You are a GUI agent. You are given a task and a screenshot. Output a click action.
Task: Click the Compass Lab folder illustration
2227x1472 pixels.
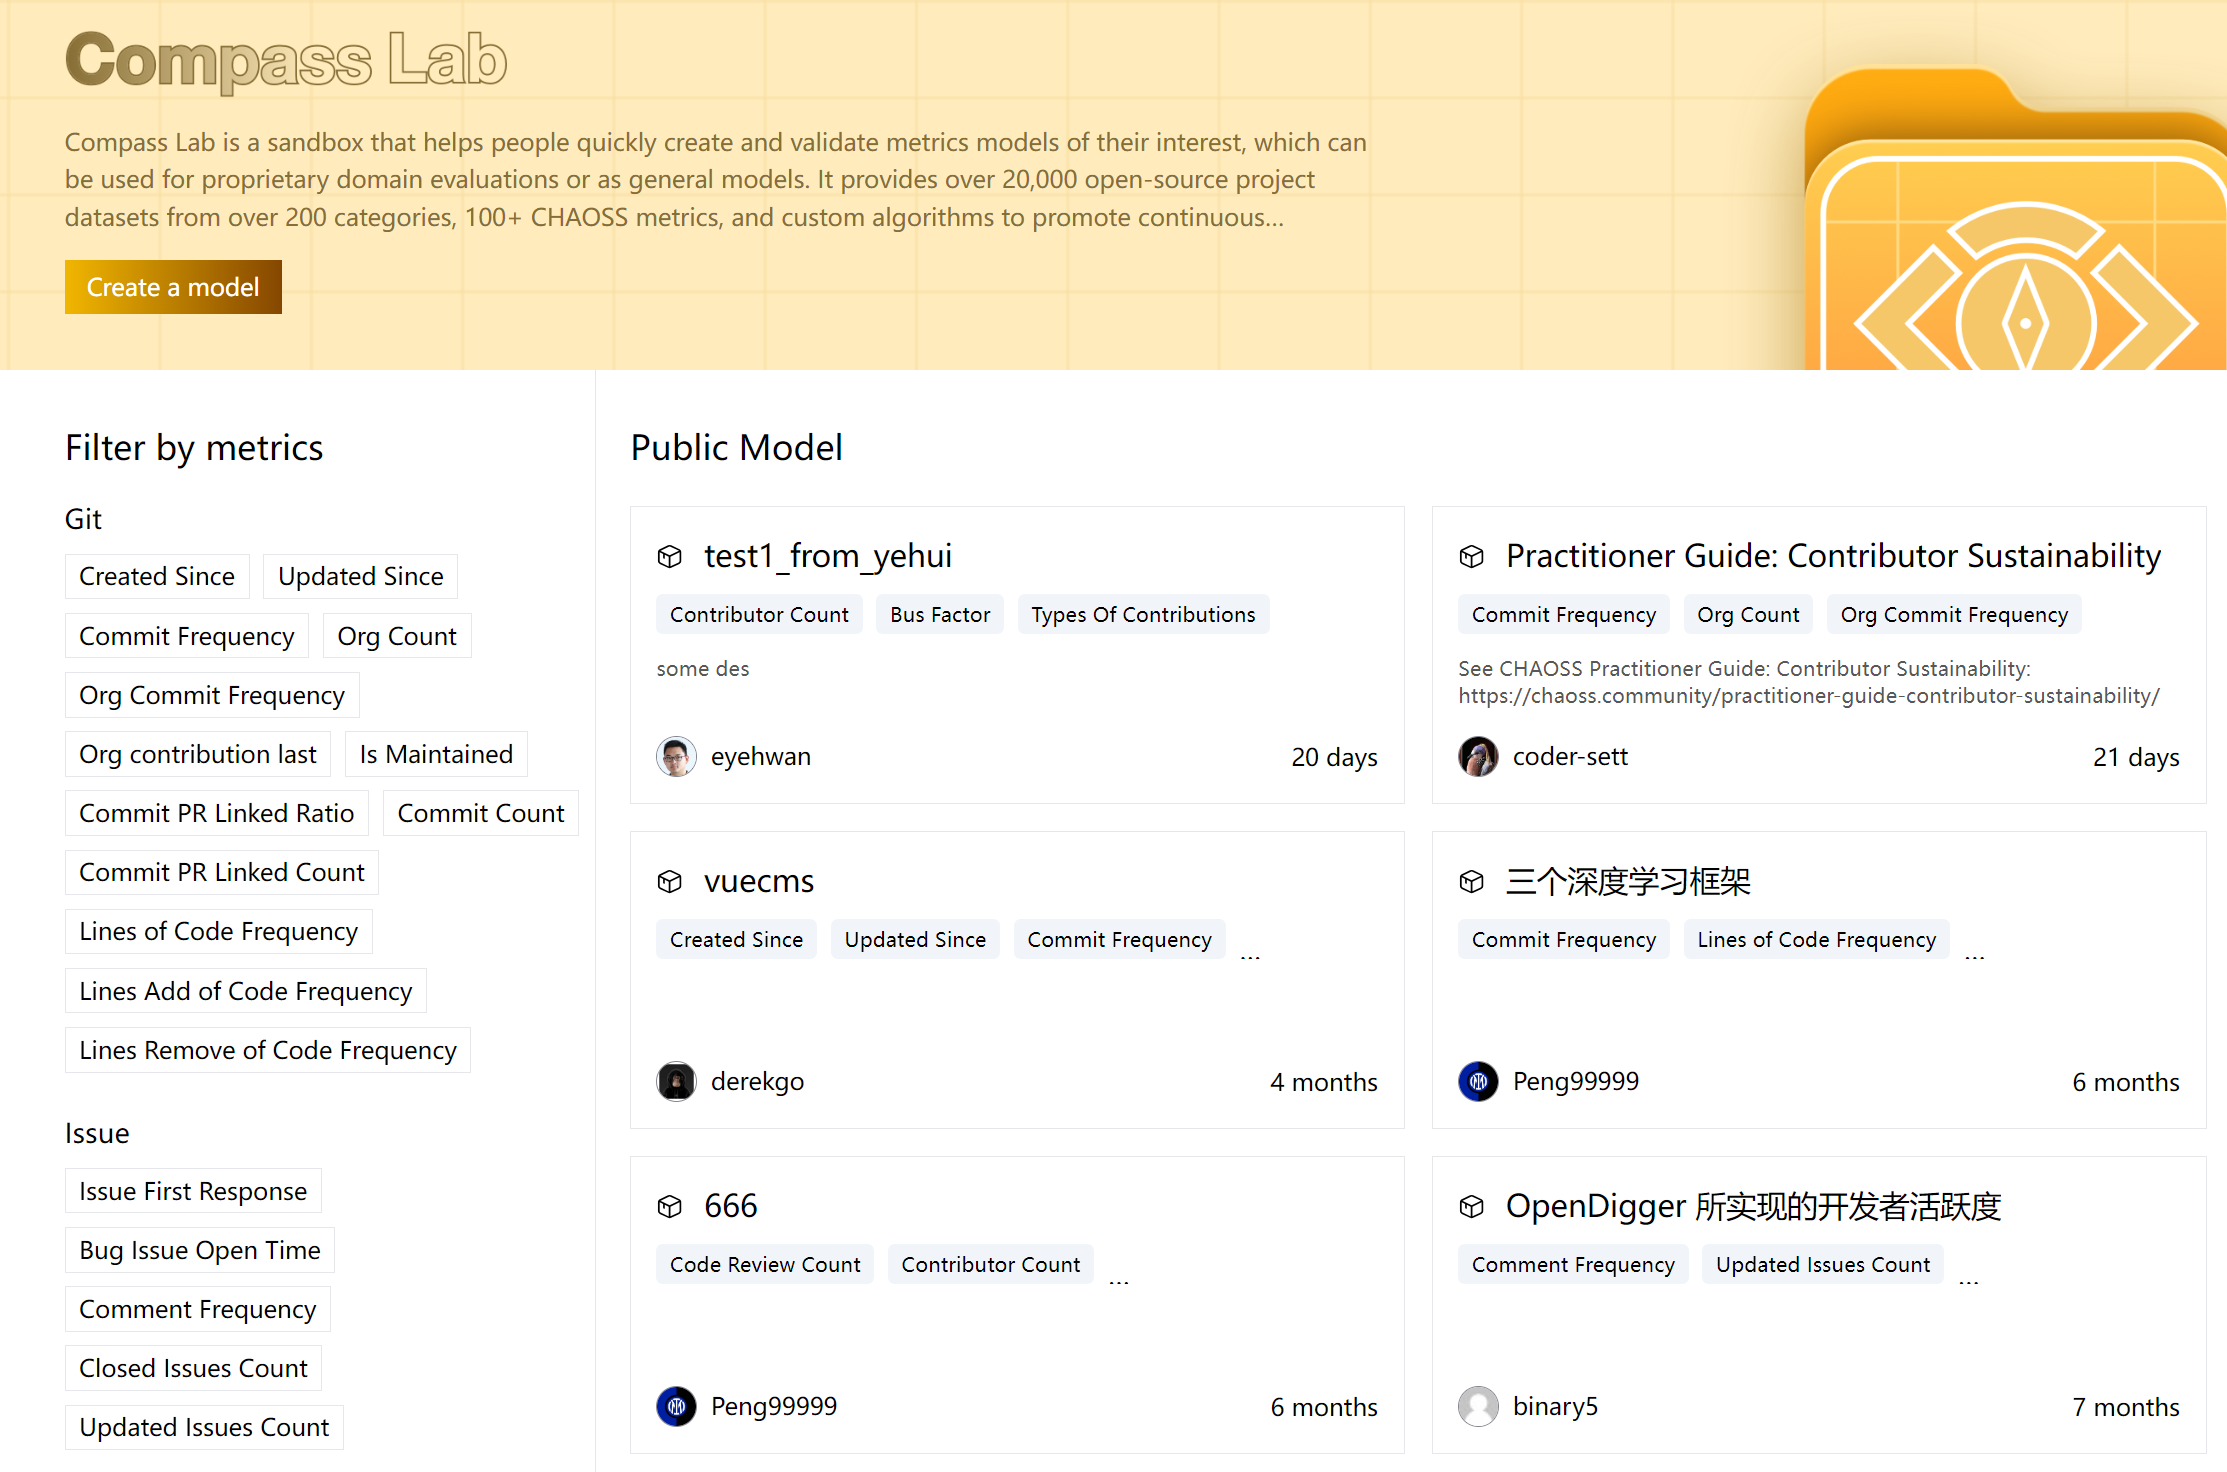click(x=2015, y=220)
